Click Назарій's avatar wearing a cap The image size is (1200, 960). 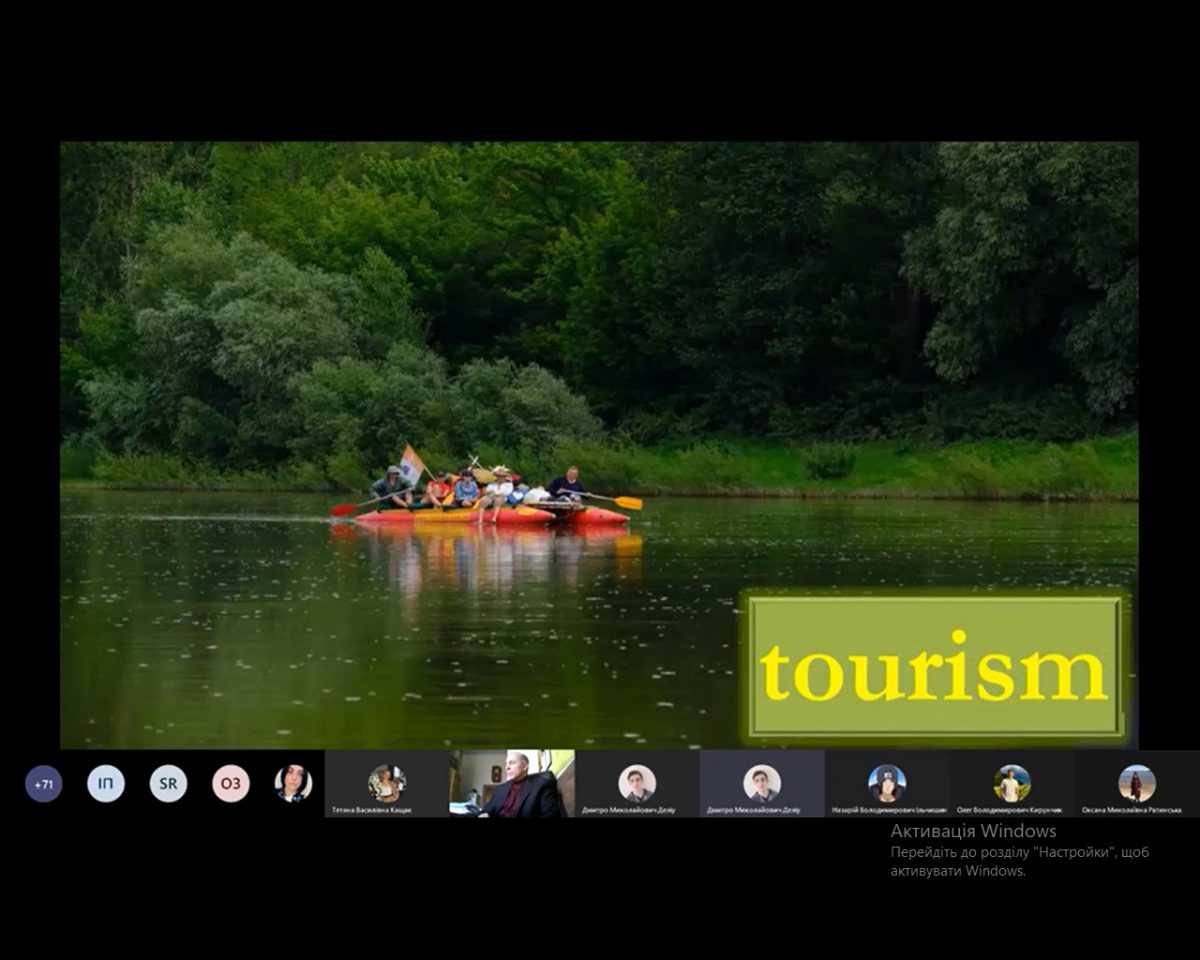(x=886, y=782)
